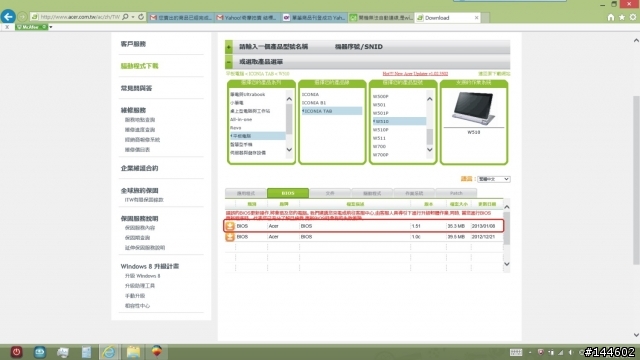This screenshot has height=360, width=640.
Task: Select ICONIA B1 in brand list
Action: click(313, 103)
